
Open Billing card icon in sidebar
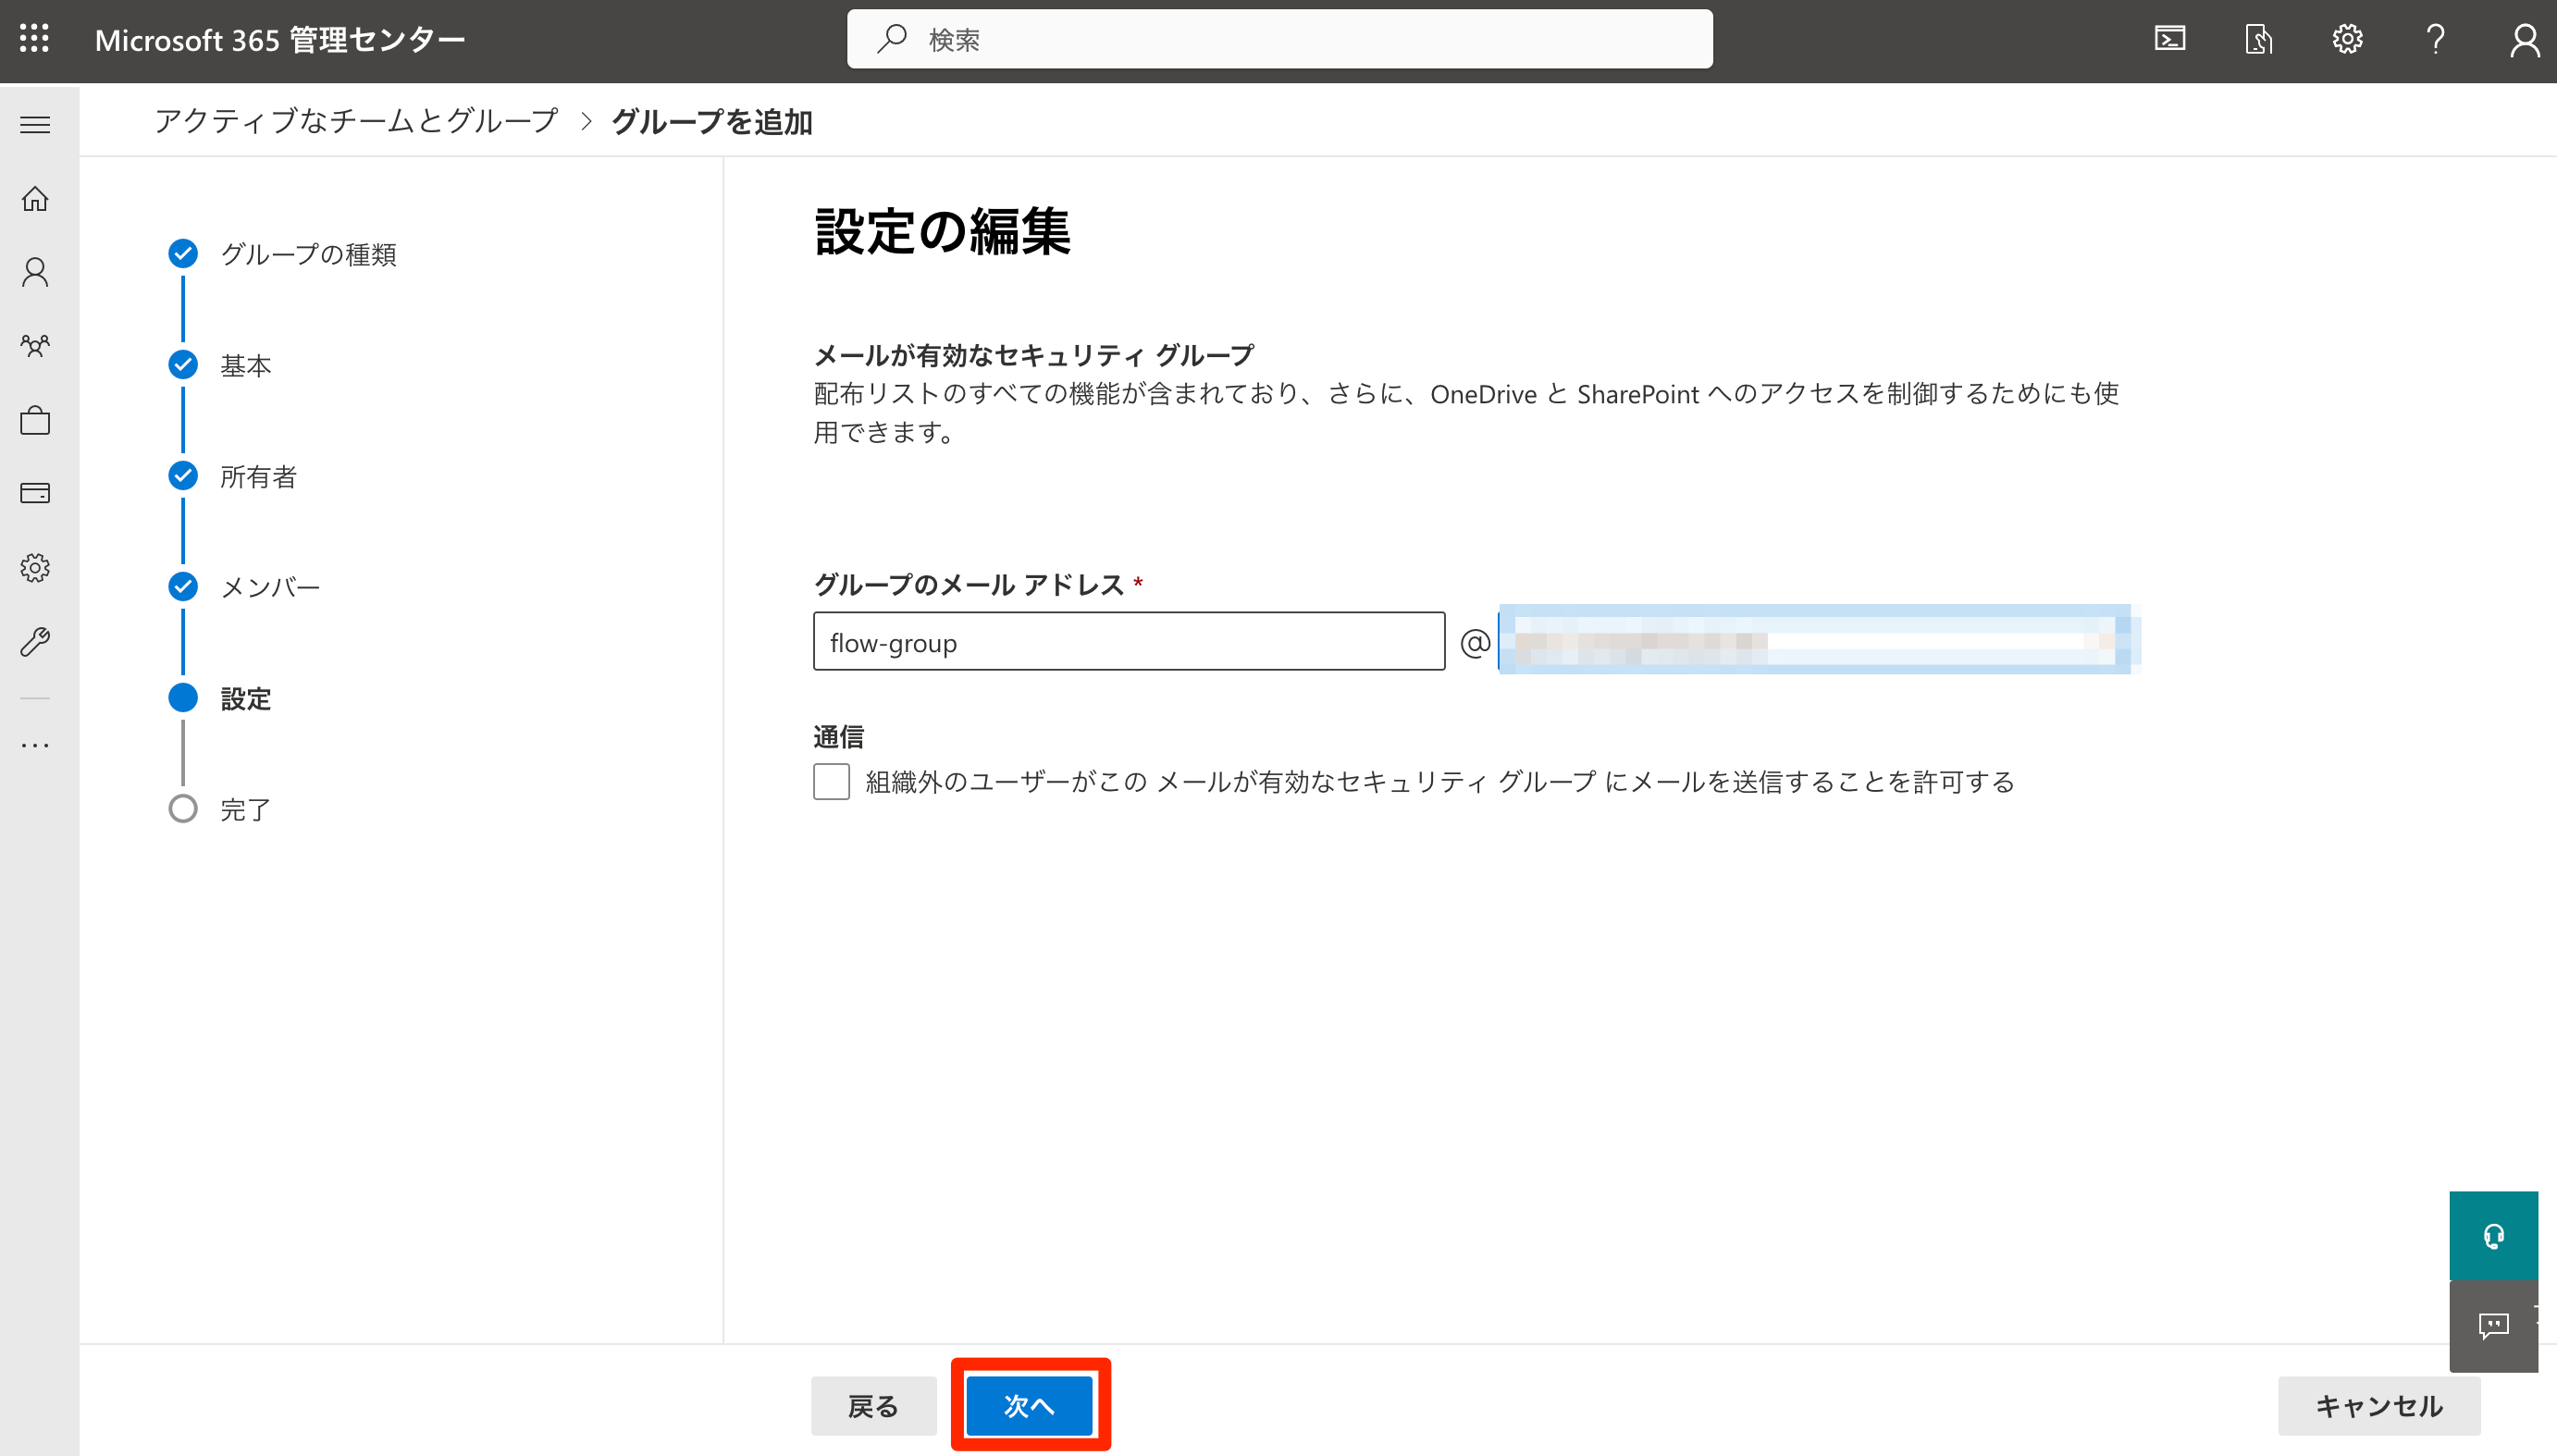[x=35, y=493]
